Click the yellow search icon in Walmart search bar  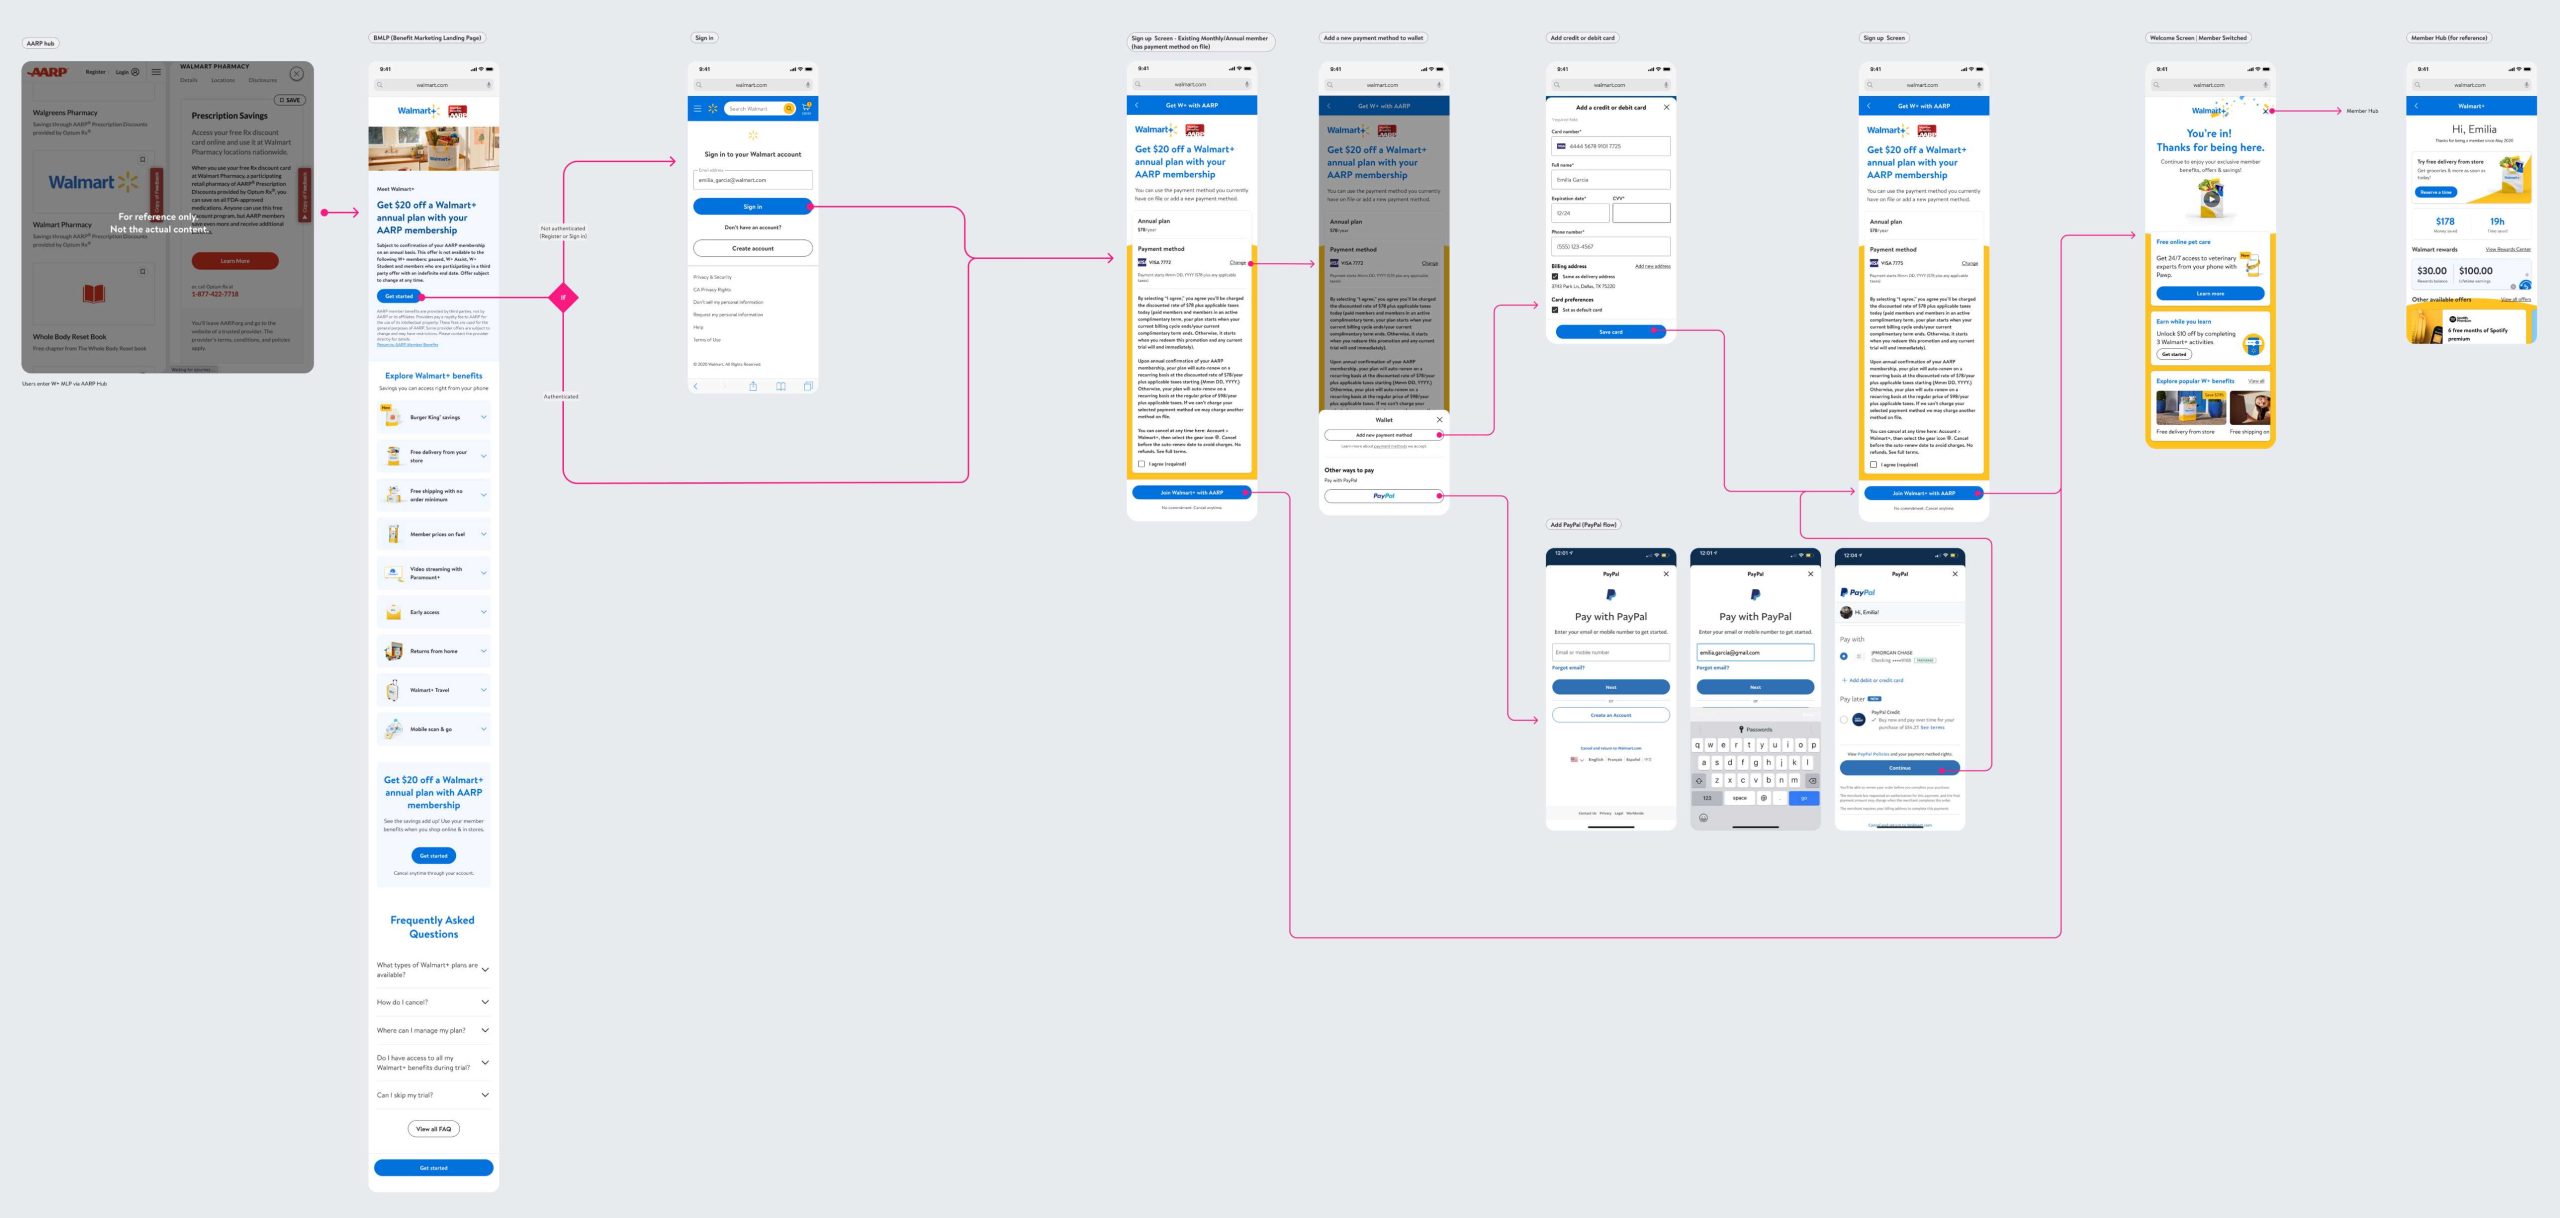tap(788, 108)
